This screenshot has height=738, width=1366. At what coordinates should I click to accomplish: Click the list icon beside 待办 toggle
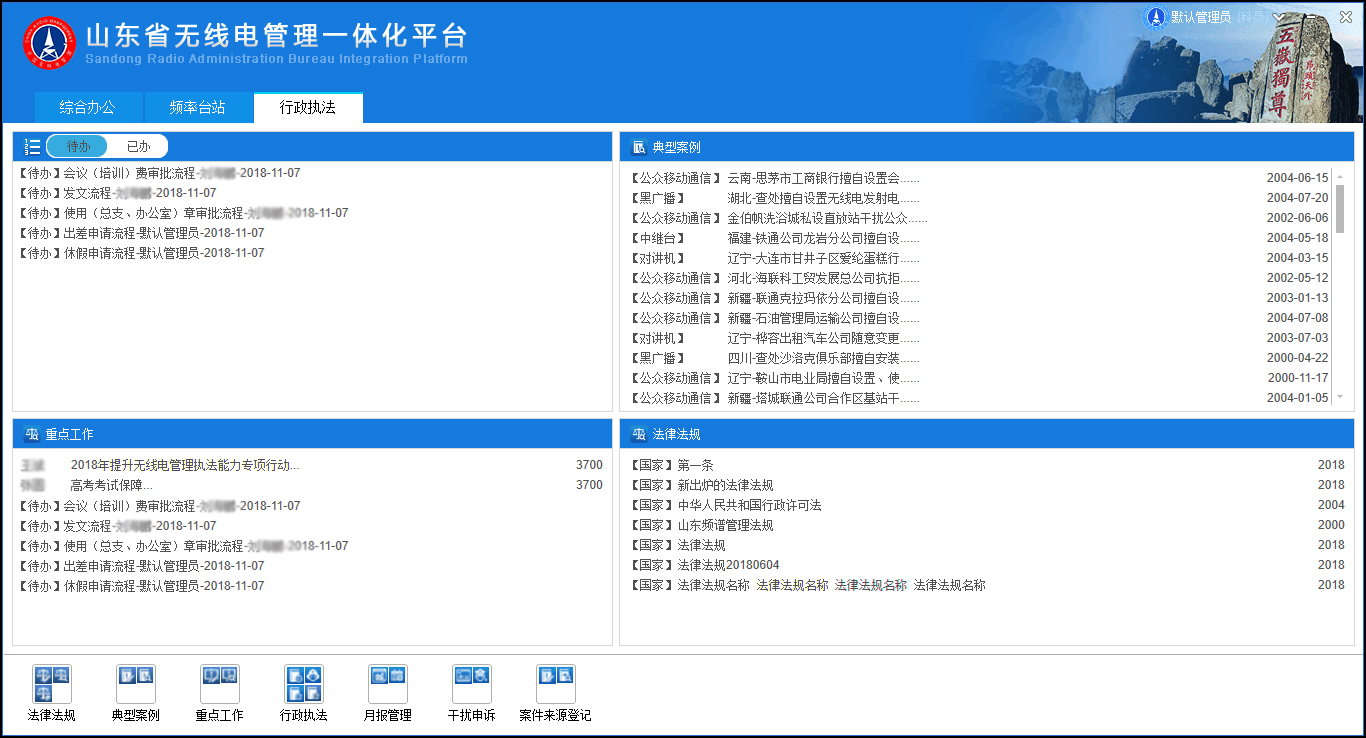32,147
